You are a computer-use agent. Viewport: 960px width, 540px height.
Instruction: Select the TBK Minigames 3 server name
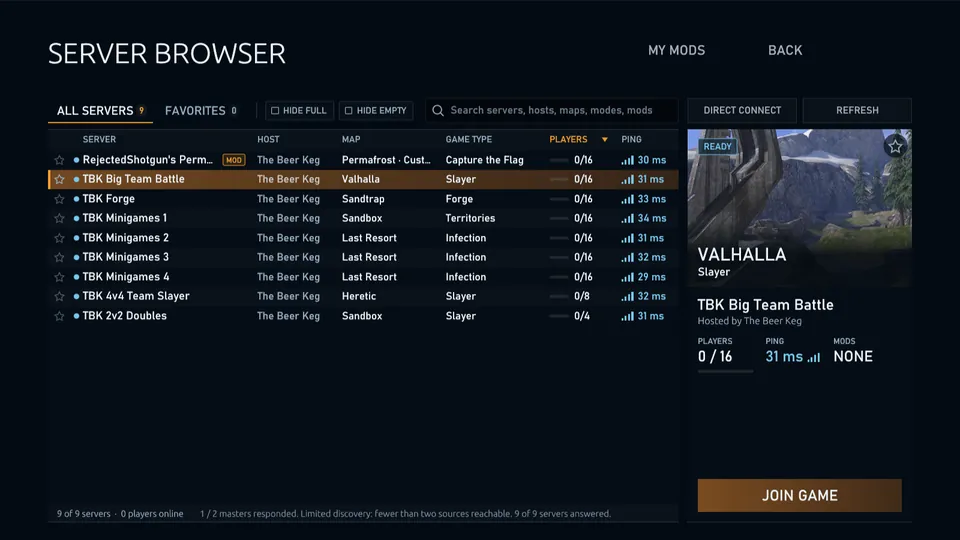[x=126, y=257]
